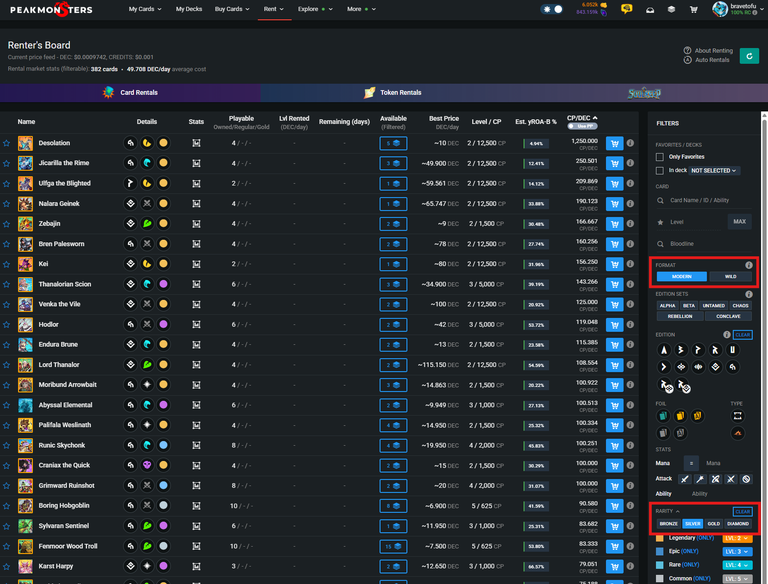This screenshot has height=584, width=768.
Task: Switch to Token Rentals tab
Action: 392,93
